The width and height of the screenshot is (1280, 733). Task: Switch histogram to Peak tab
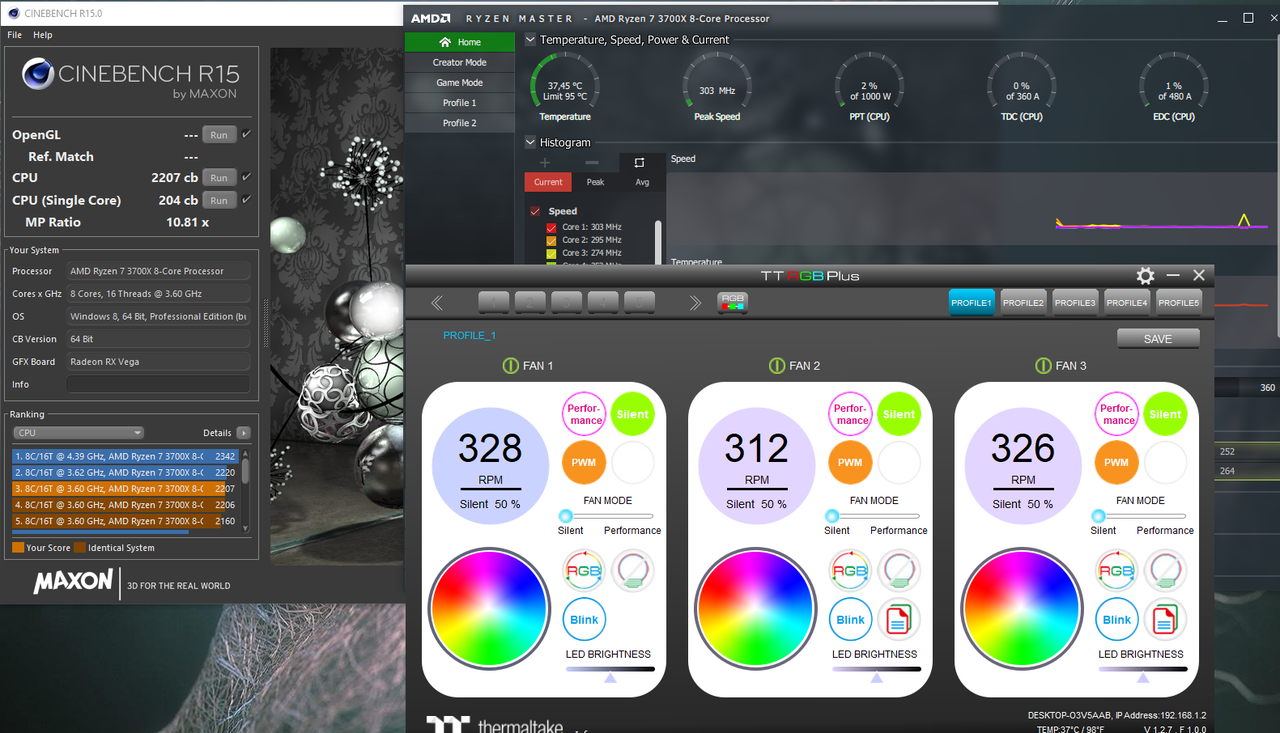pos(595,182)
